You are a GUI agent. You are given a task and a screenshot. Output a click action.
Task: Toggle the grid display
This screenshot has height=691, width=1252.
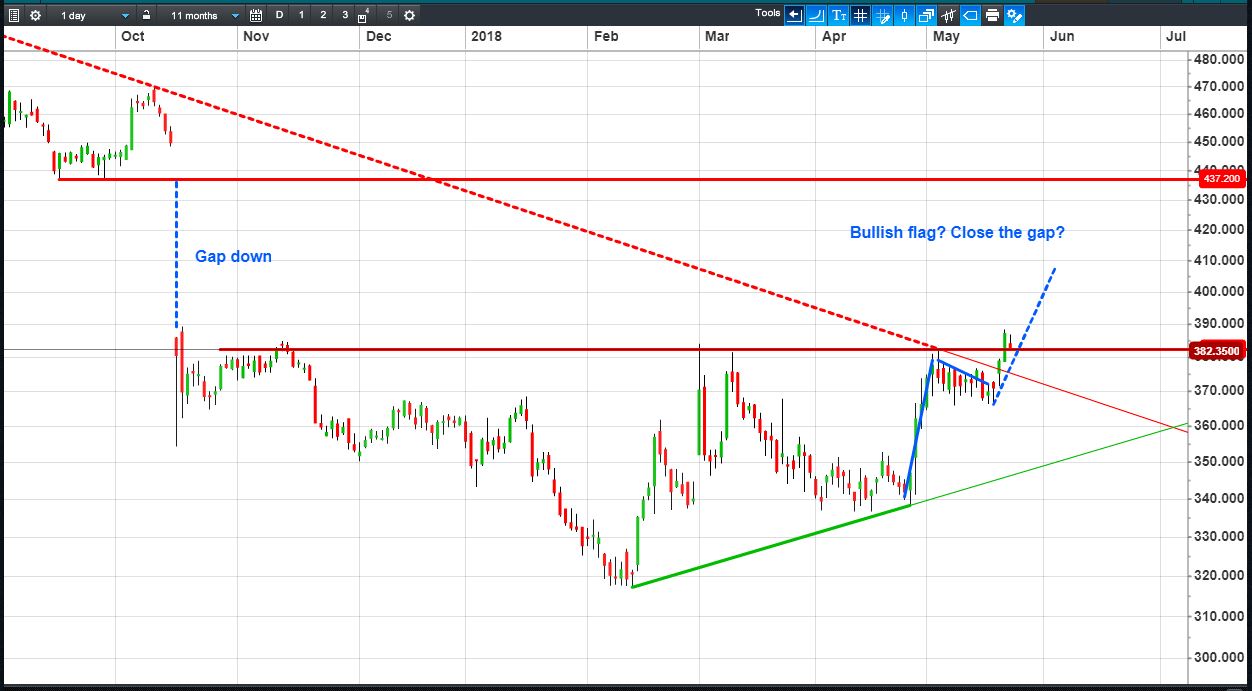tap(860, 15)
